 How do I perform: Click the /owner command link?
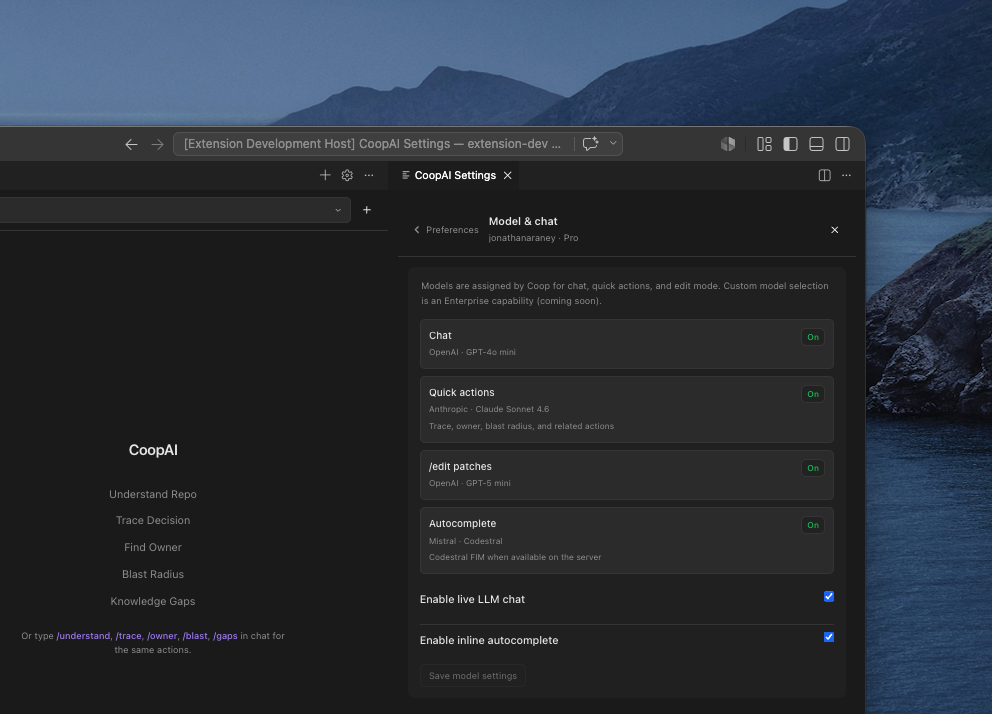162,636
